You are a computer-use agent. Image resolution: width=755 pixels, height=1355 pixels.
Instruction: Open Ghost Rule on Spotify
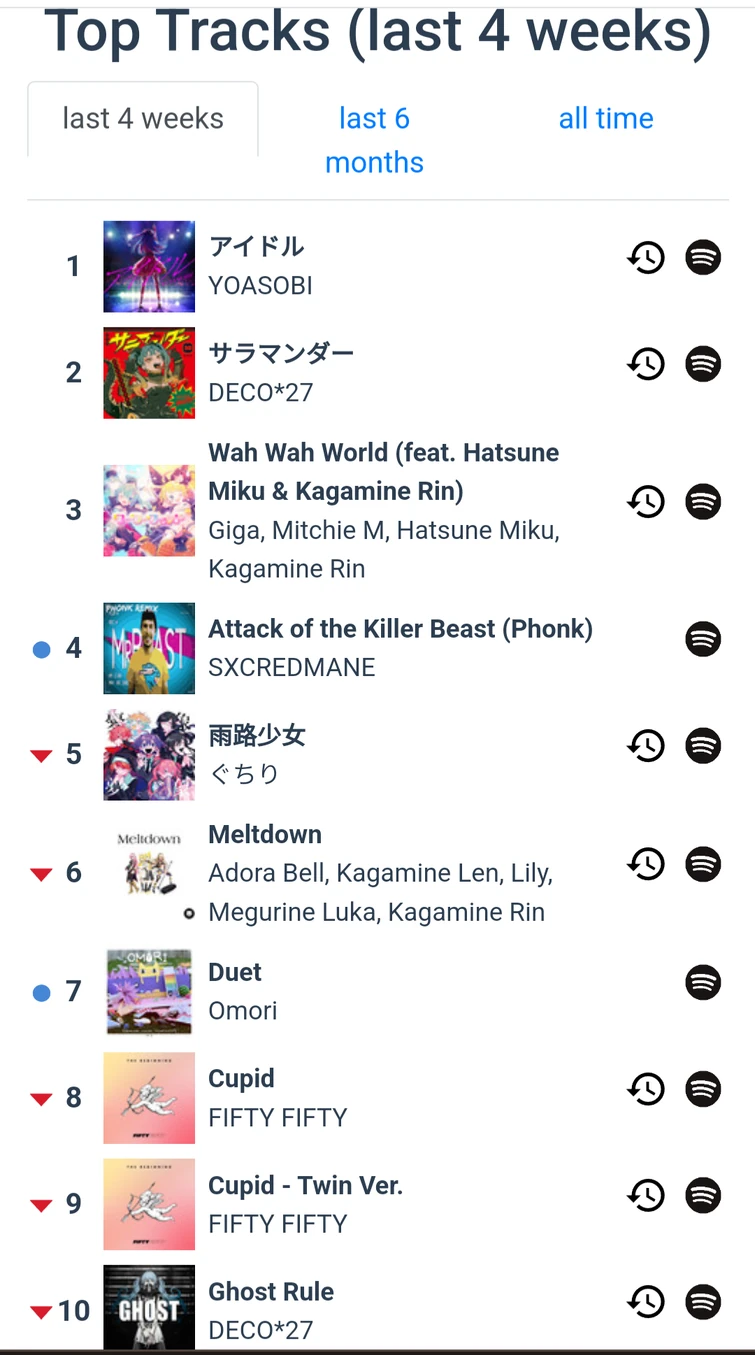coord(703,1301)
